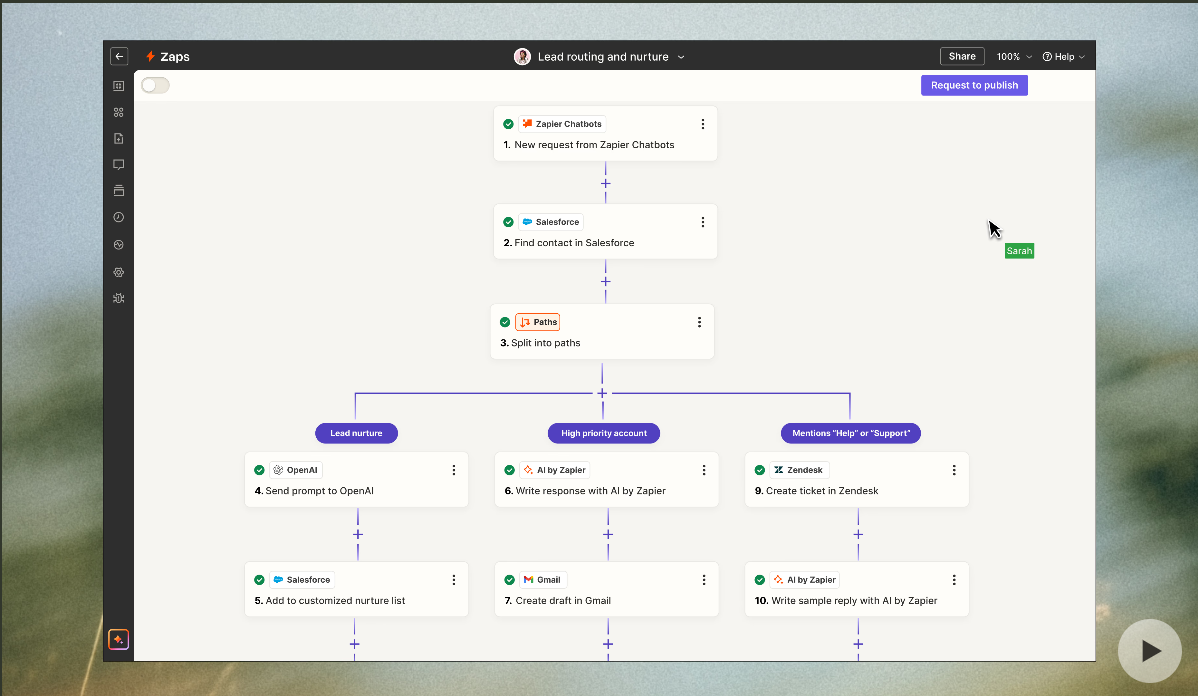Select the High priority account path label
This screenshot has width=1198, height=696.
click(x=604, y=433)
